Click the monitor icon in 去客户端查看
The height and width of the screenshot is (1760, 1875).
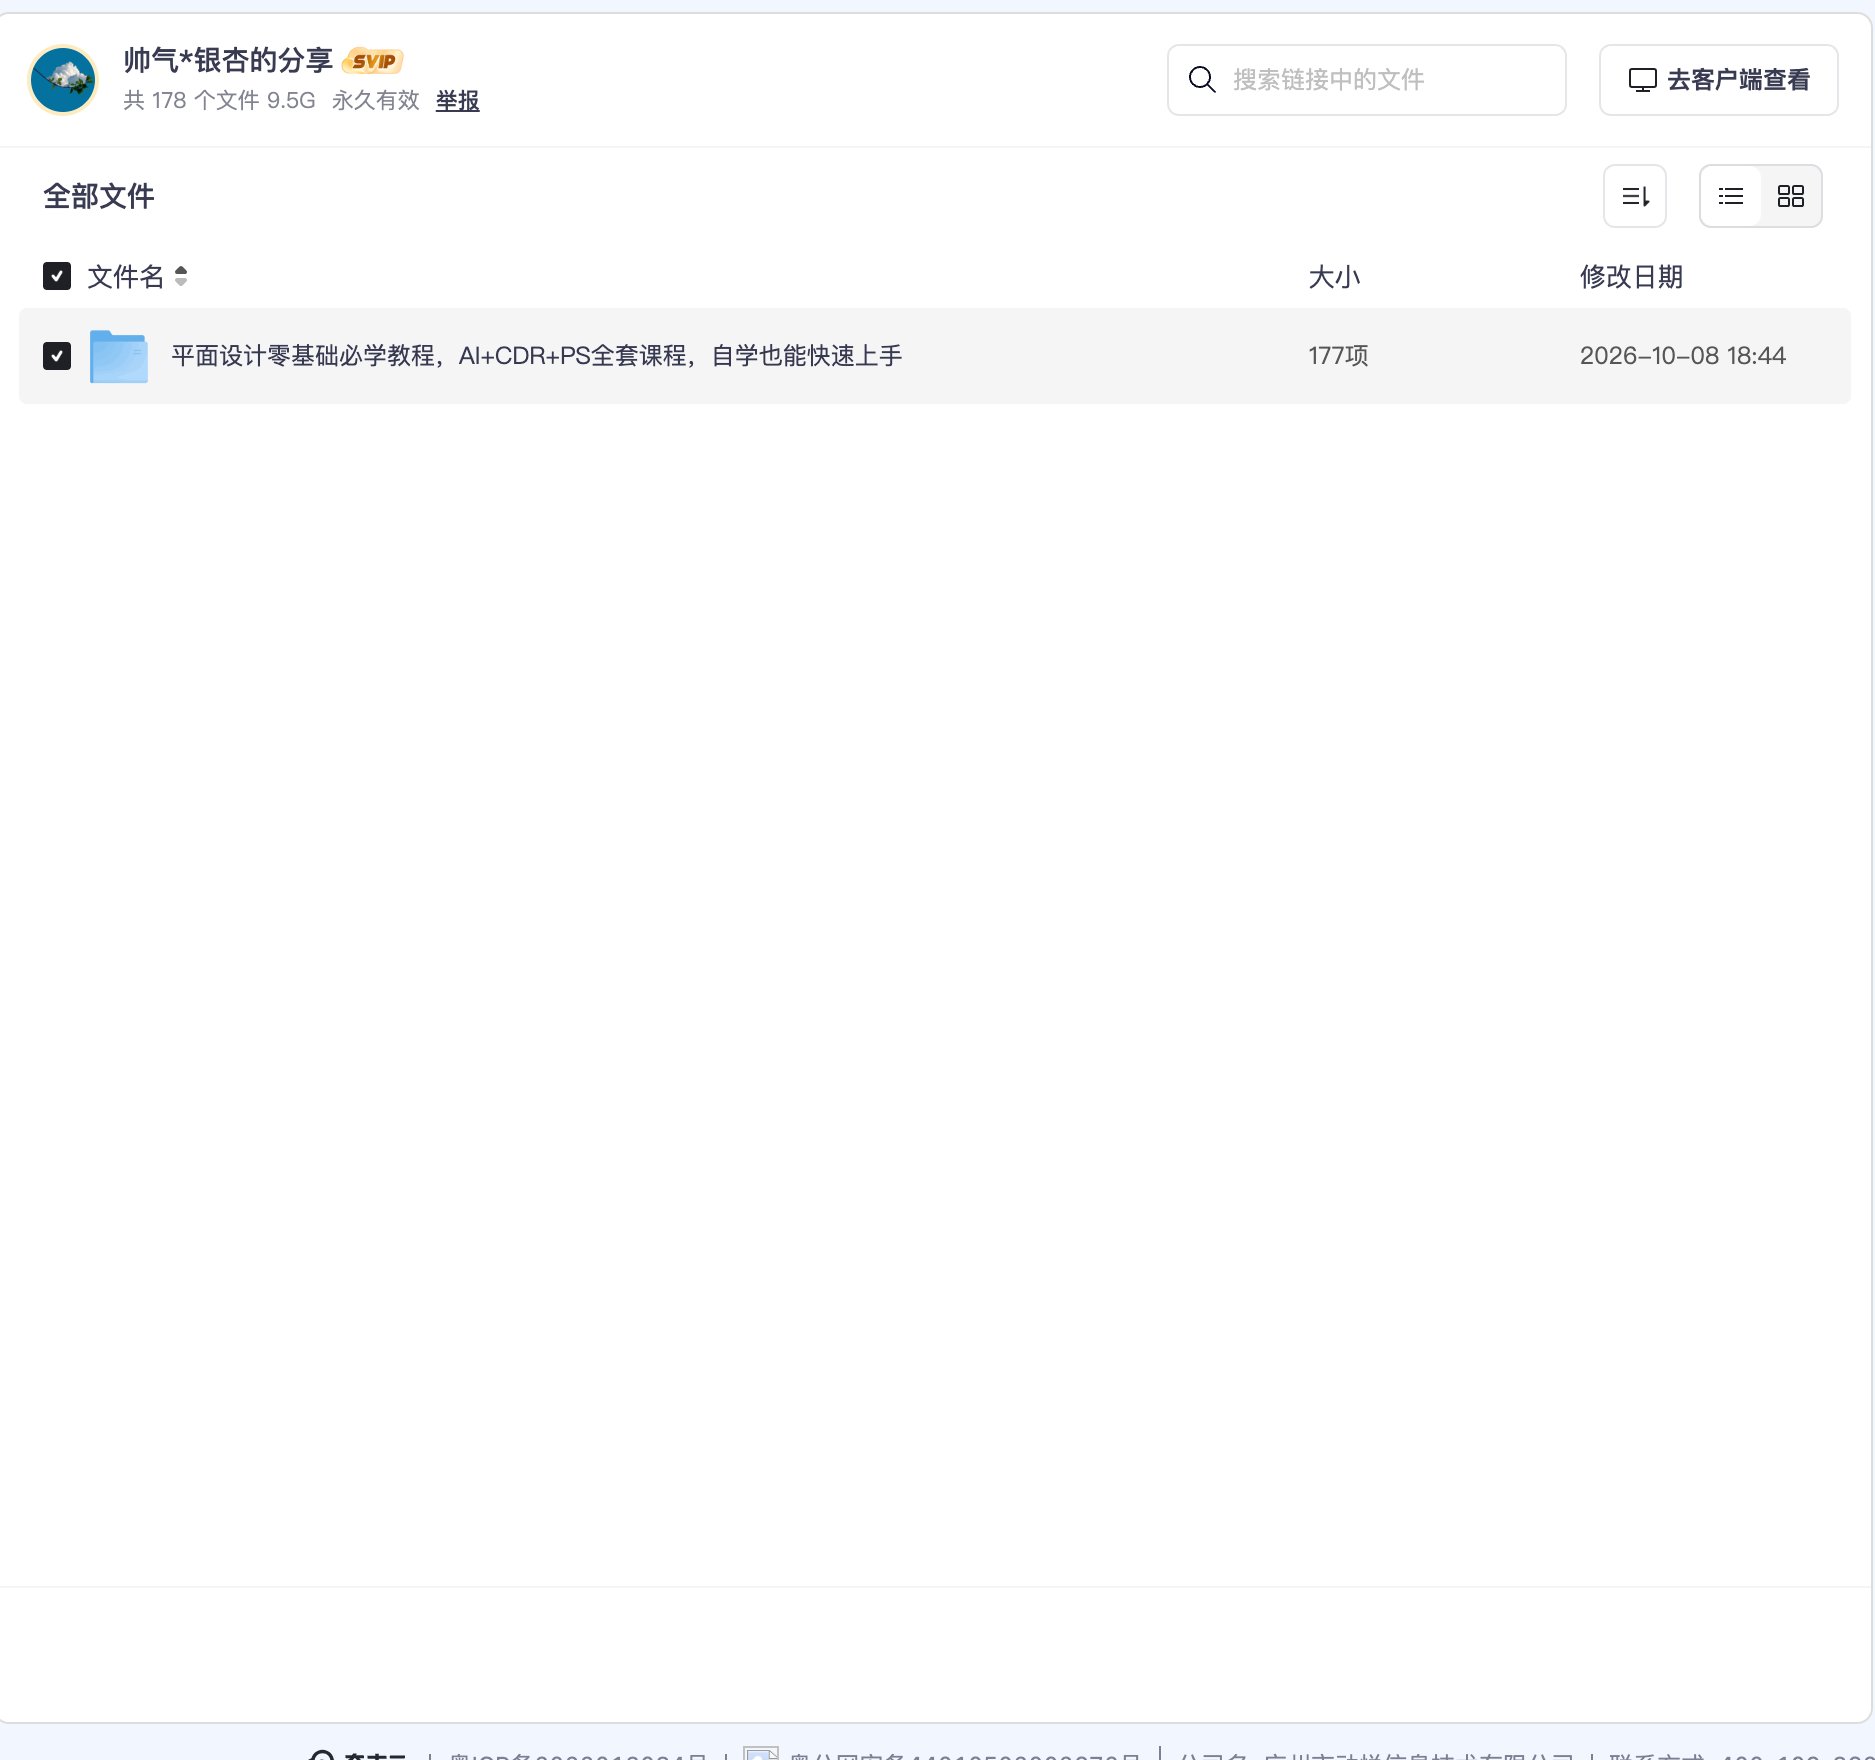coord(1643,80)
